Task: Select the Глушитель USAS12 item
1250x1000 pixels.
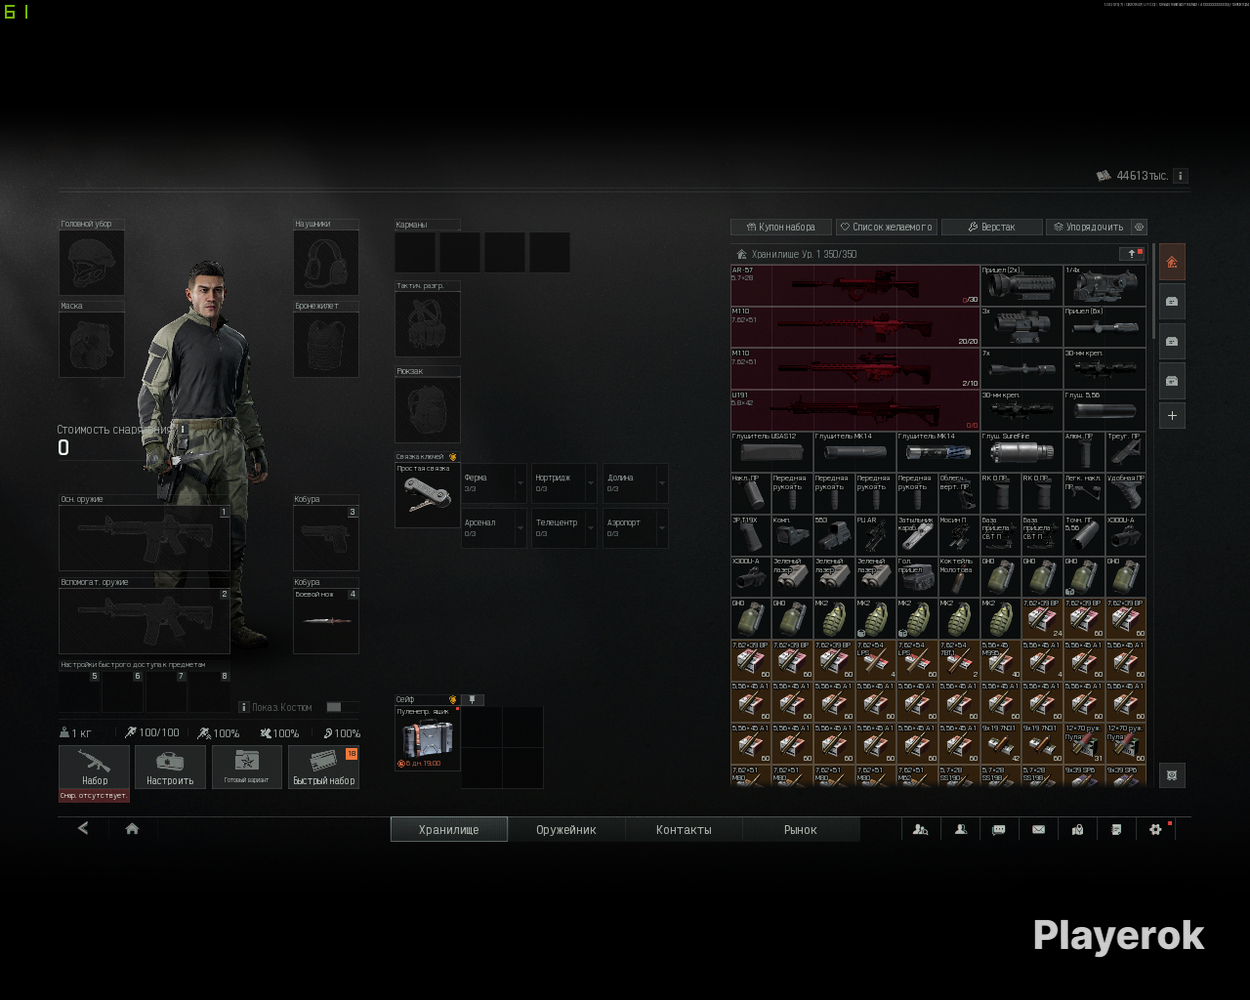Action: click(x=771, y=452)
